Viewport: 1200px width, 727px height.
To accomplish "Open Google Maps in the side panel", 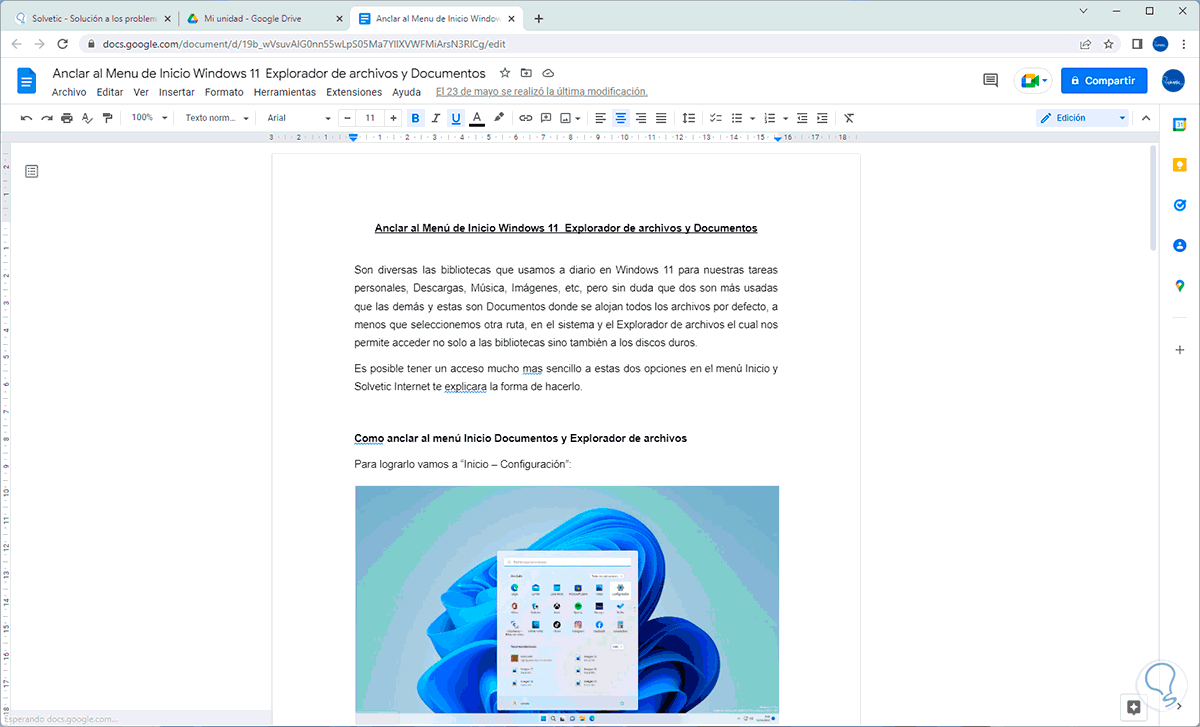I will (1180, 287).
